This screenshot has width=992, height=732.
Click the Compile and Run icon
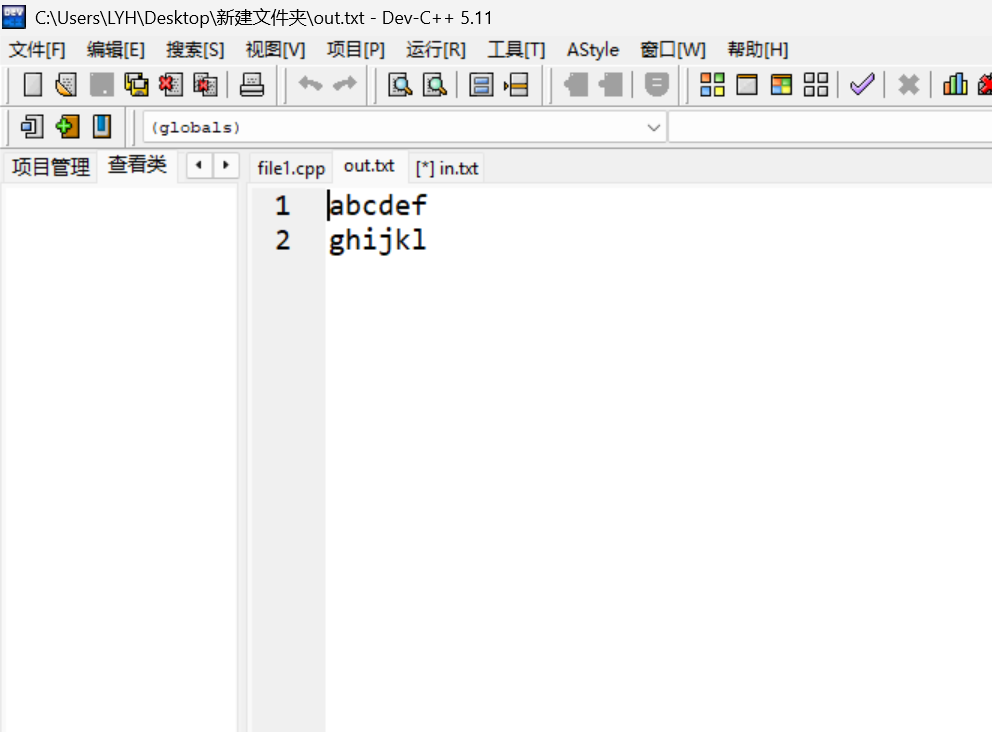(x=781, y=84)
